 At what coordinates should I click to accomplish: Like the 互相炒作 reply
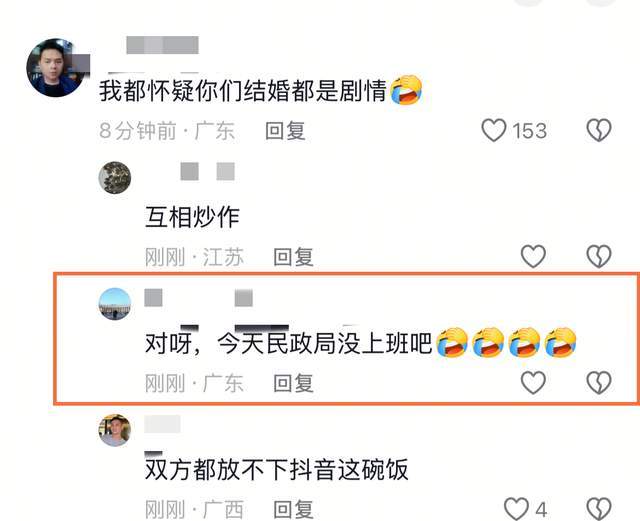point(533,256)
